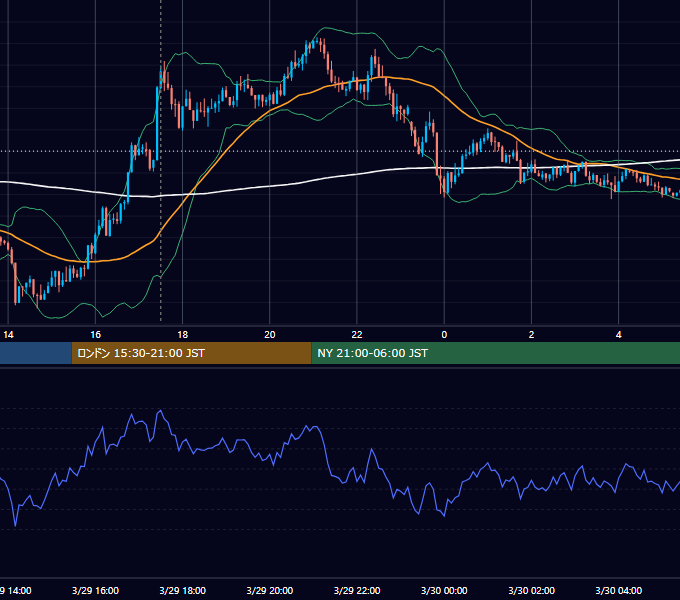Click hour label 22 on chart axis
The height and width of the screenshot is (600, 680).
coord(357,335)
